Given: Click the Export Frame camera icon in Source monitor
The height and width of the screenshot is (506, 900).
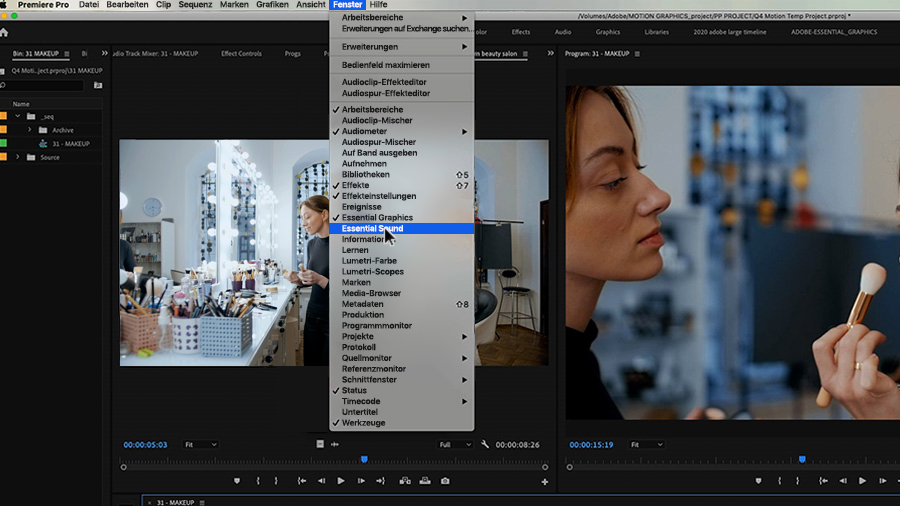Looking at the screenshot, I should [x=445, y=481].
